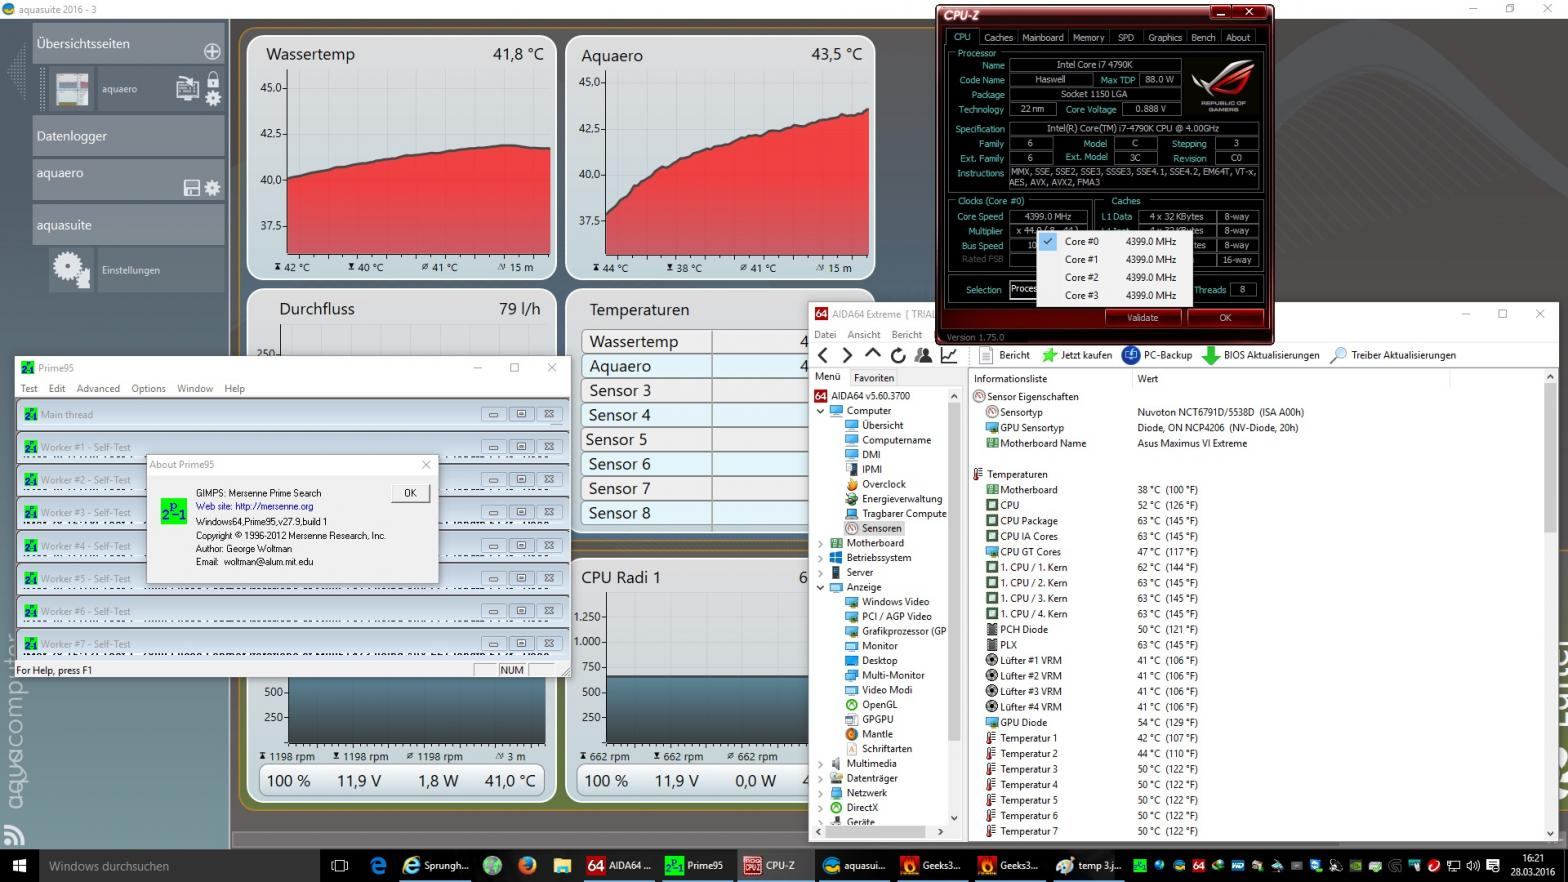This screenshot has width=1568, height=882.
Task: Open the Datenlogger section
Action: coord(128,136)
